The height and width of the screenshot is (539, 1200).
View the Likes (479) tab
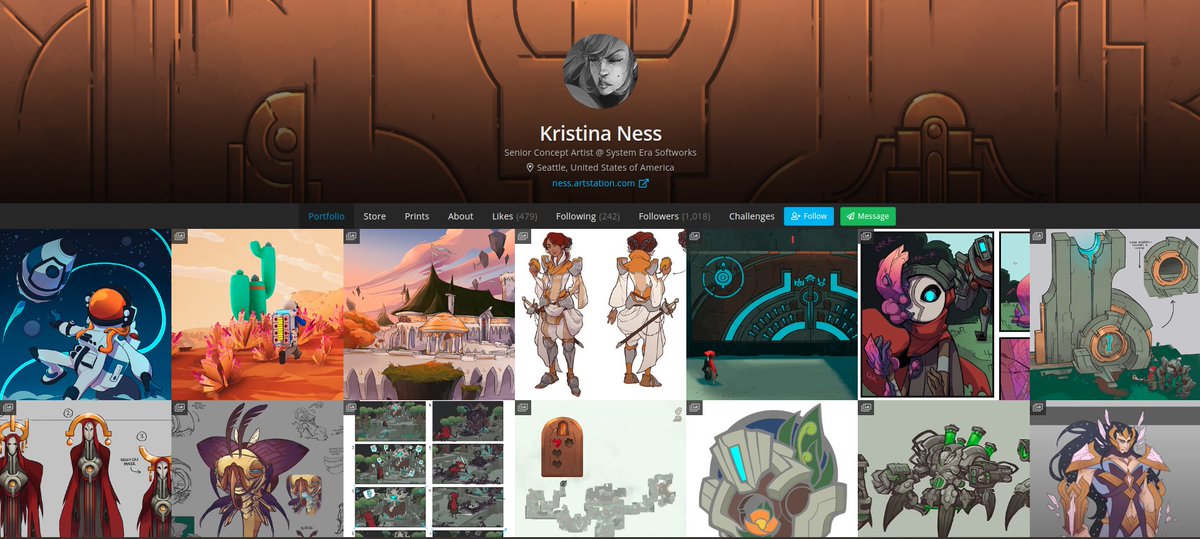tap(514, 216)
